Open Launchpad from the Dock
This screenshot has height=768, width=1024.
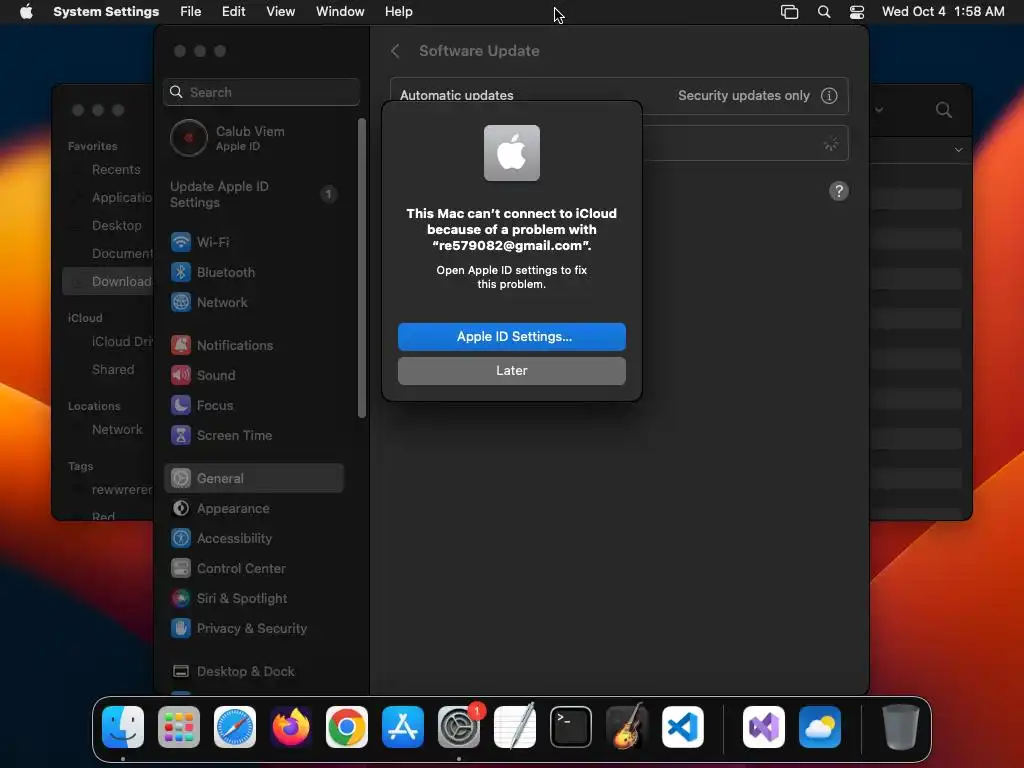tap(179, 726)
